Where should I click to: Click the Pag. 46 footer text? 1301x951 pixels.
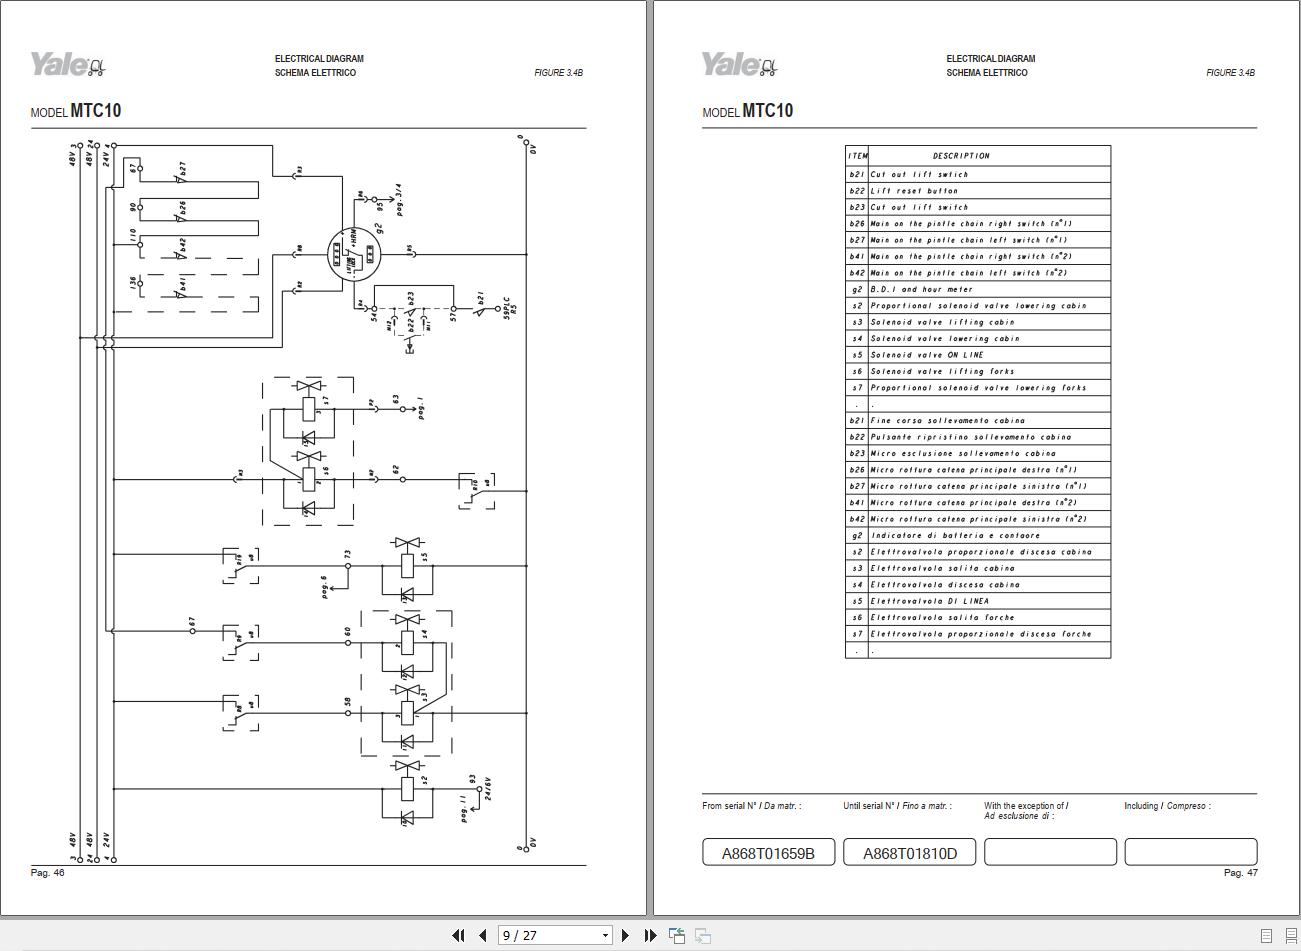point(48,873)
